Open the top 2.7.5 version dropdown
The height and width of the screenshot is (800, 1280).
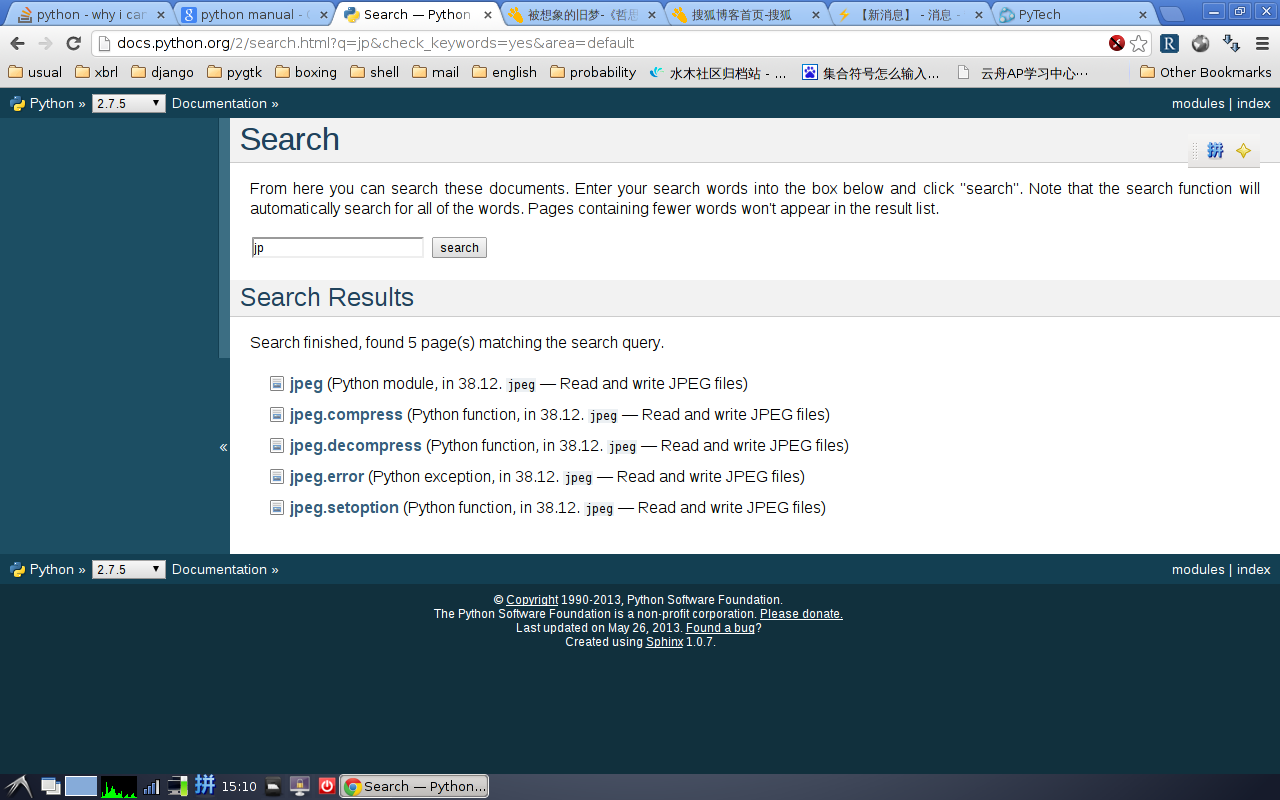[x=128, y=104]
